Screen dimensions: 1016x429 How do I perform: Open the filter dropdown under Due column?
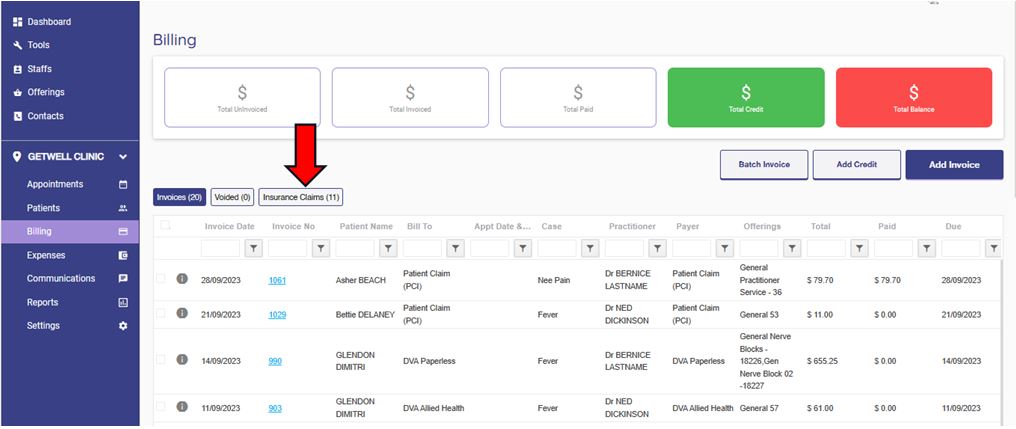(994, 248)
